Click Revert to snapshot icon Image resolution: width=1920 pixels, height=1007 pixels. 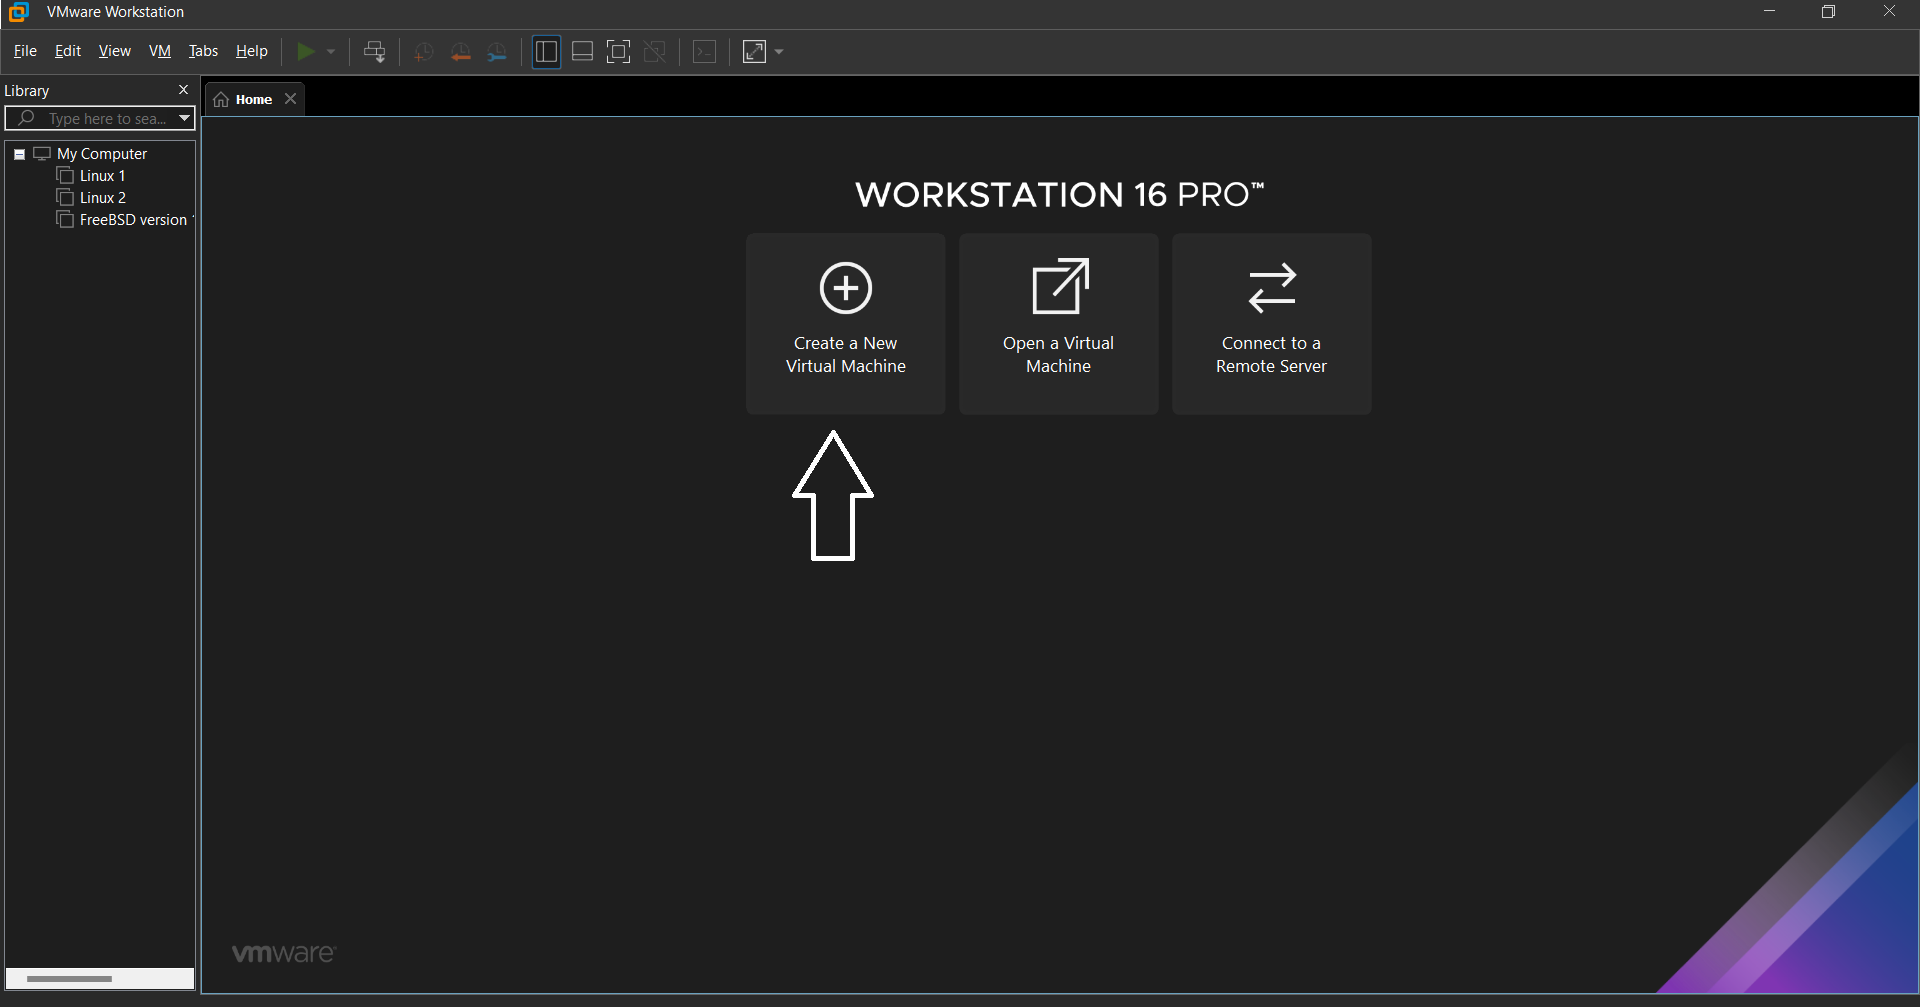pos(460,52)
